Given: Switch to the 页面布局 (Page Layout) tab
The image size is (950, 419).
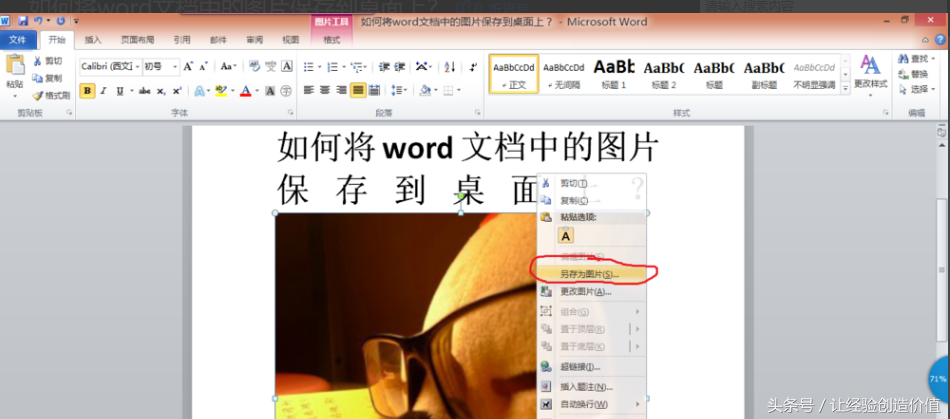Looking at the screenshot, I should [x=137, y=40].
